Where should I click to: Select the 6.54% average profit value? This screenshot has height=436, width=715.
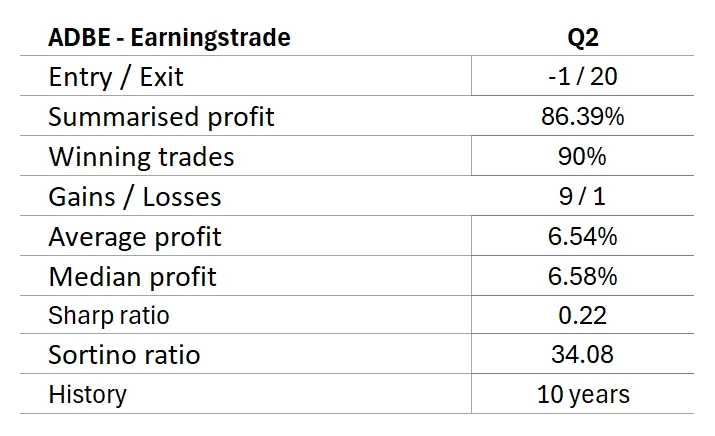582,237
